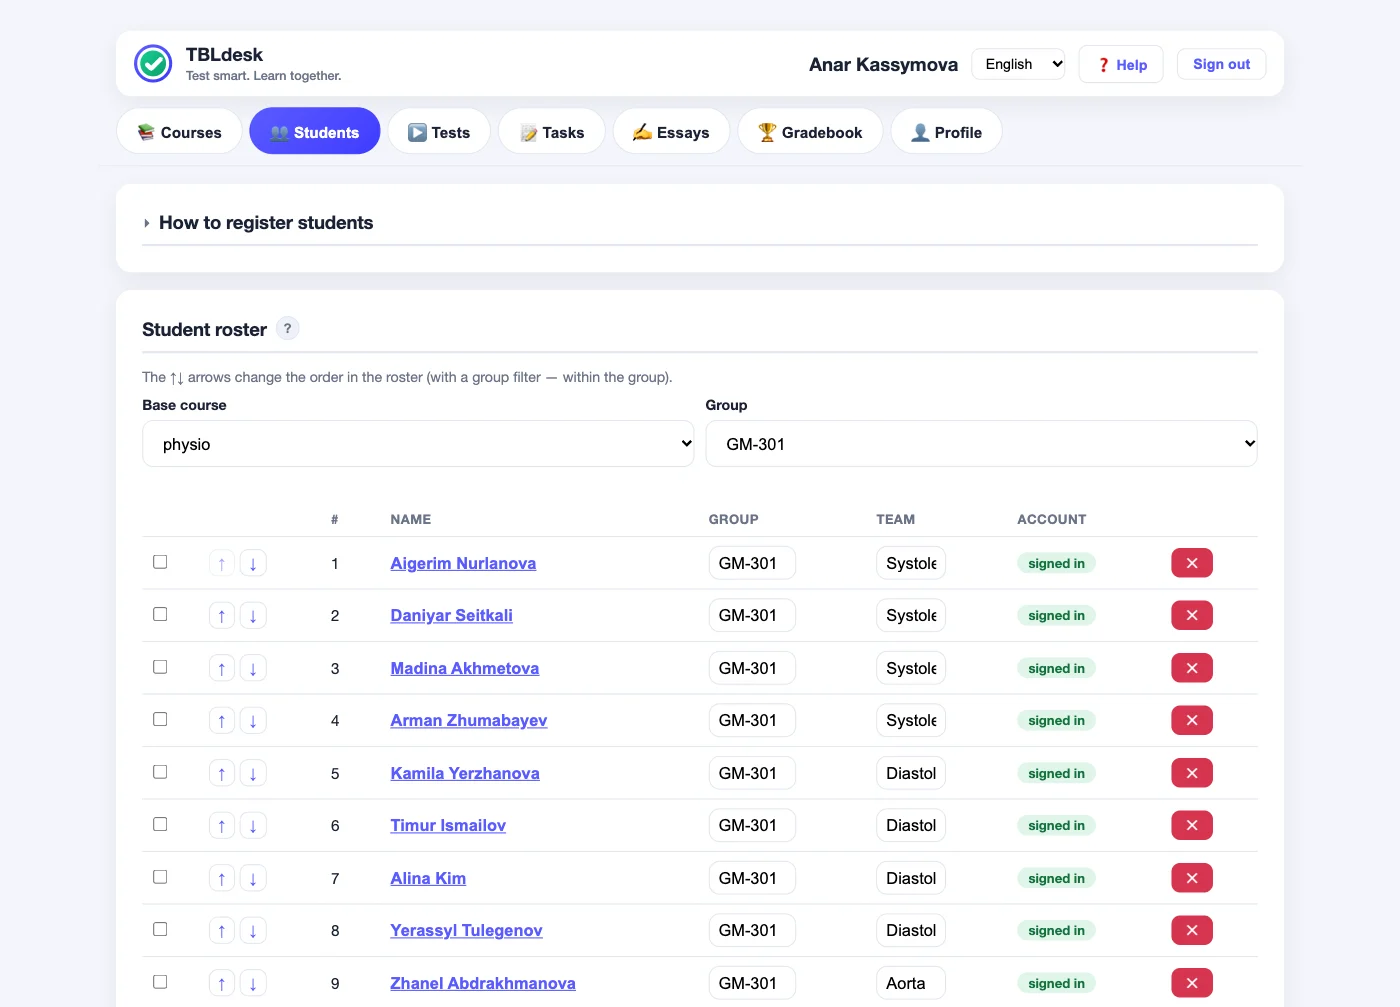Switch to the Courses tab
The width and height of the screenshot is (1400, 1007).
pyautogui.click(x=179, y=132)
